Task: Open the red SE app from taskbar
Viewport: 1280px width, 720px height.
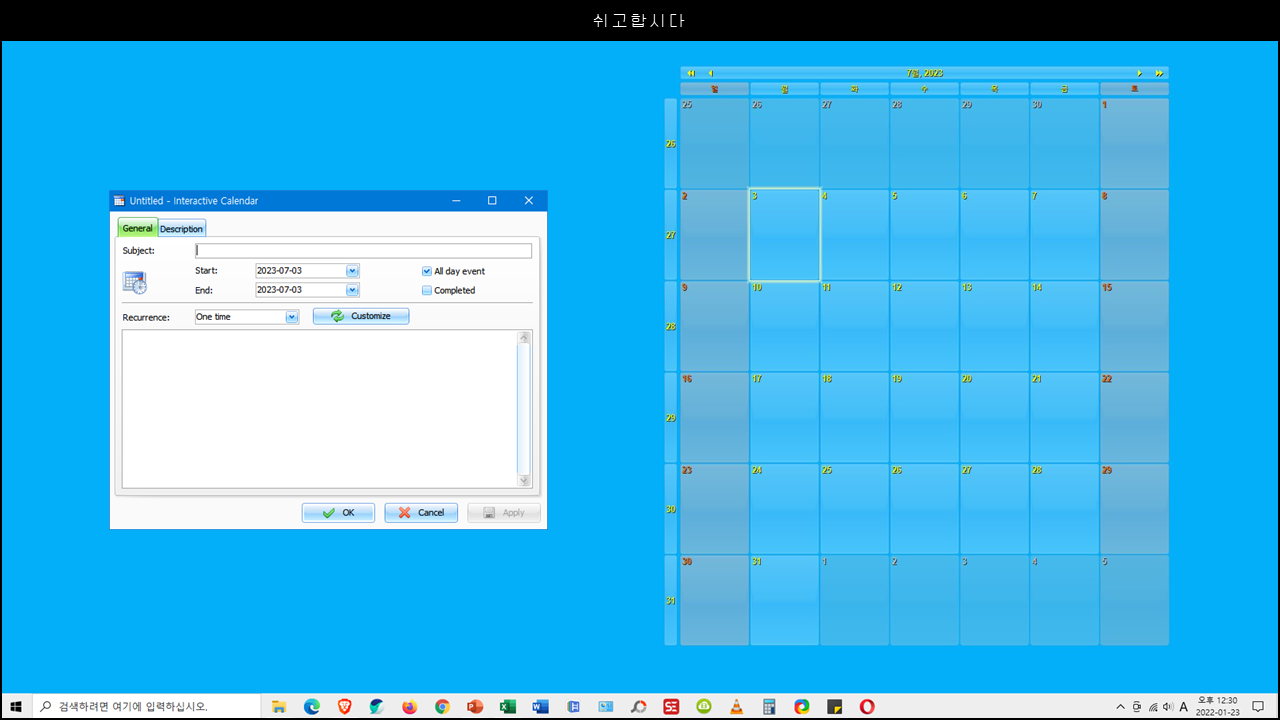Action: 671,706
